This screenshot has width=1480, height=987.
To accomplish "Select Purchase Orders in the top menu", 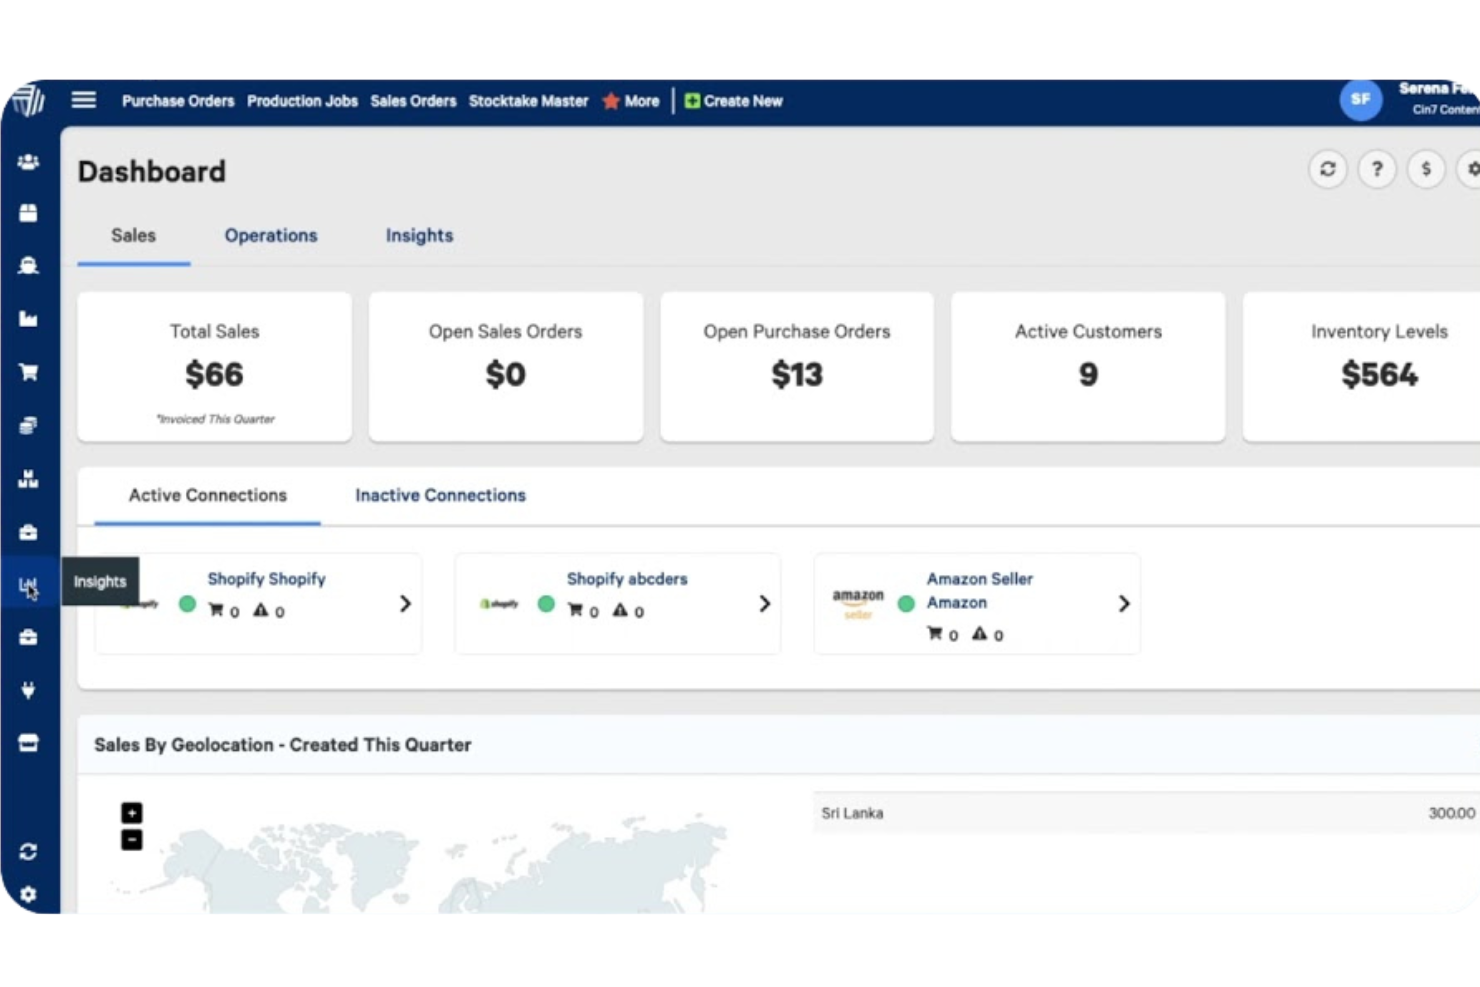I will tap(178, 100).
